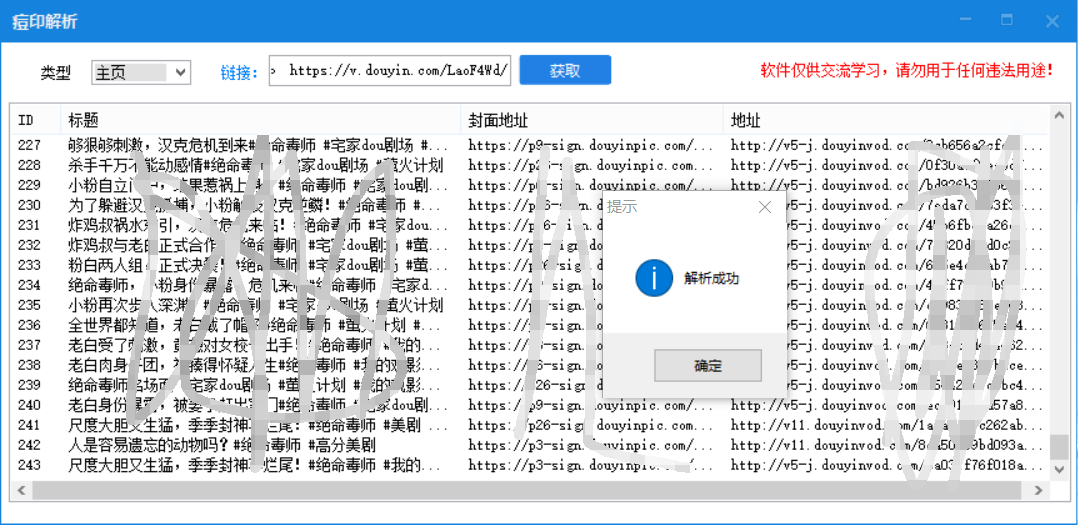Focus the 链接 URL input field

(390, 71)
